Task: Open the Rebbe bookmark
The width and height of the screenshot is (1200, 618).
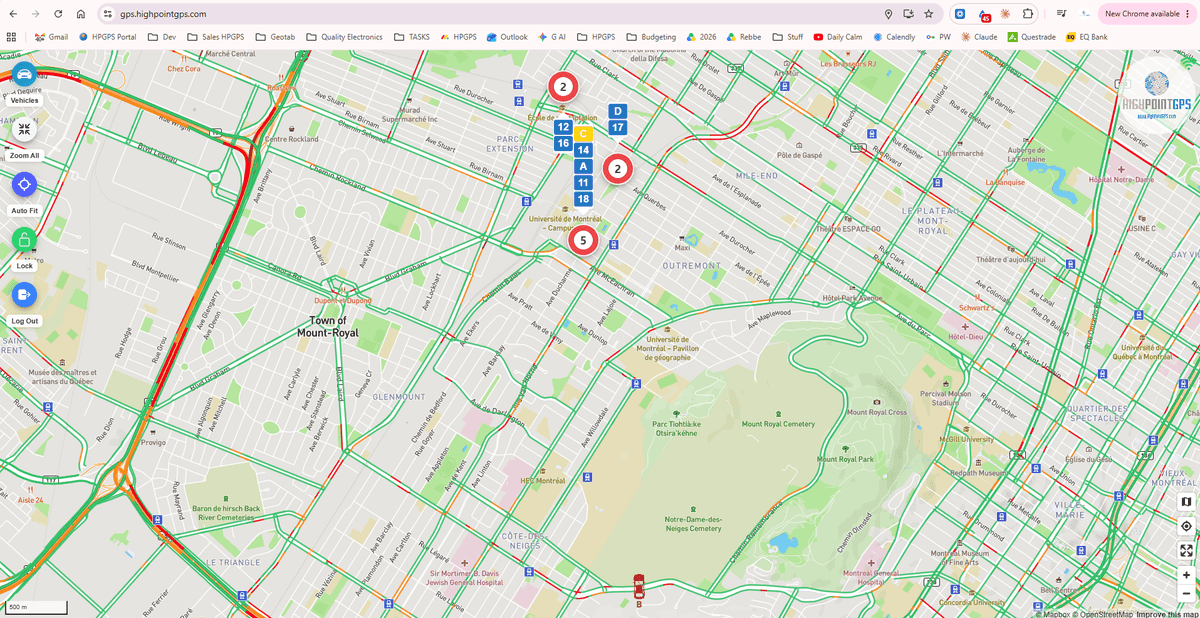Action: click(x=744, y=37)
